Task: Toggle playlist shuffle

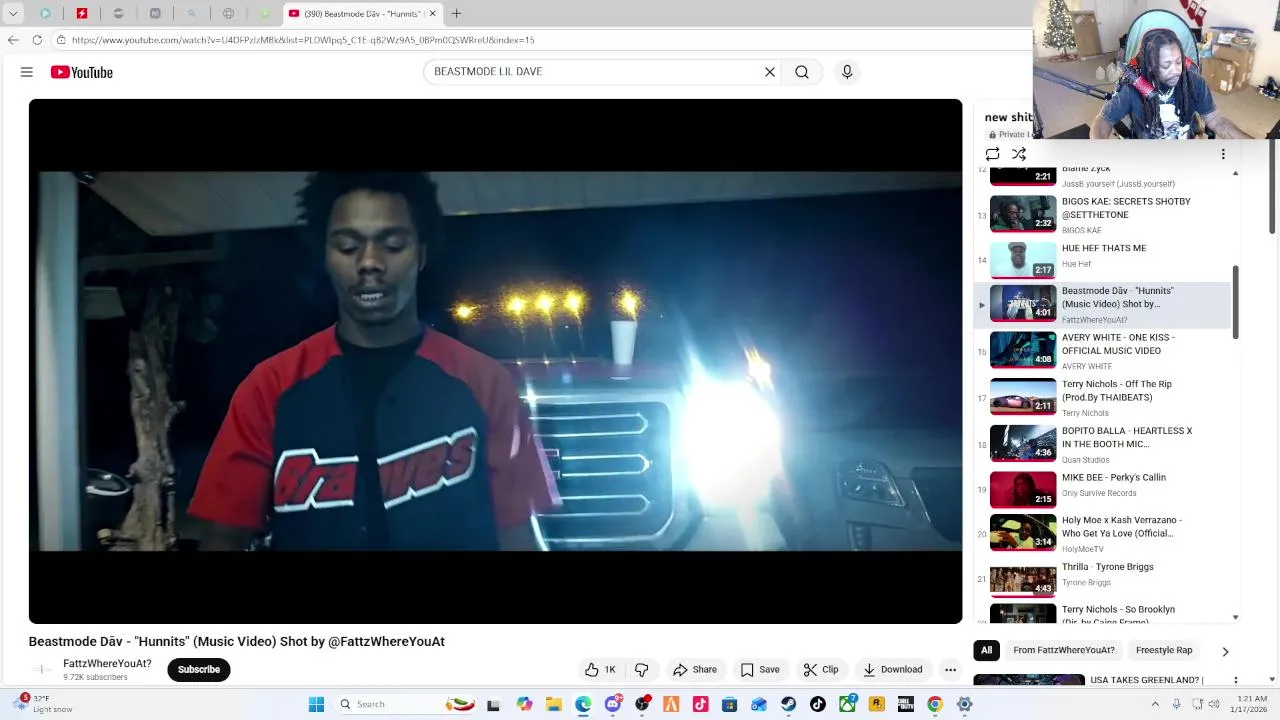Action: [1019, 154]
